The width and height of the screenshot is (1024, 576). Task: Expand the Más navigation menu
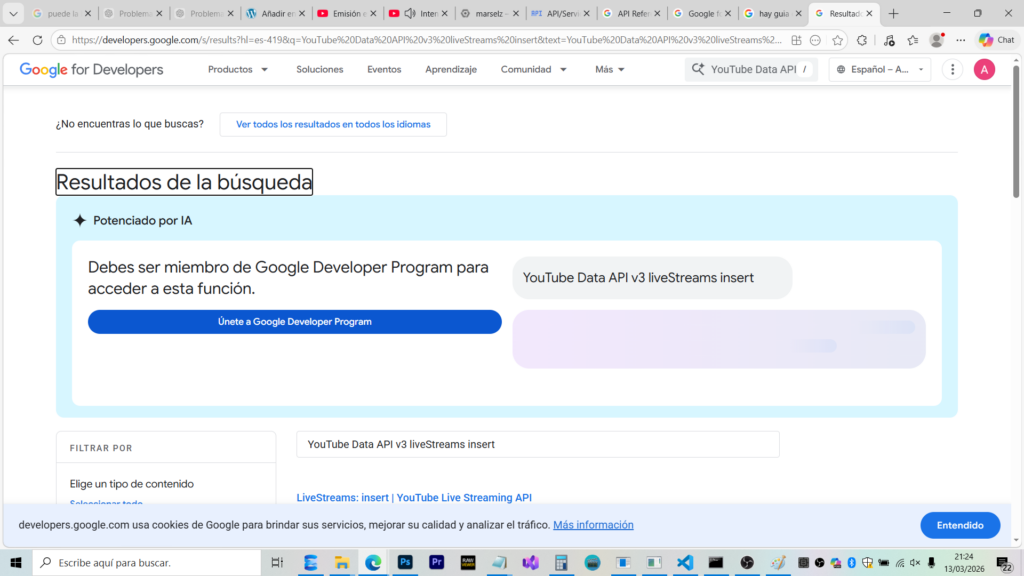coord(610,70)
